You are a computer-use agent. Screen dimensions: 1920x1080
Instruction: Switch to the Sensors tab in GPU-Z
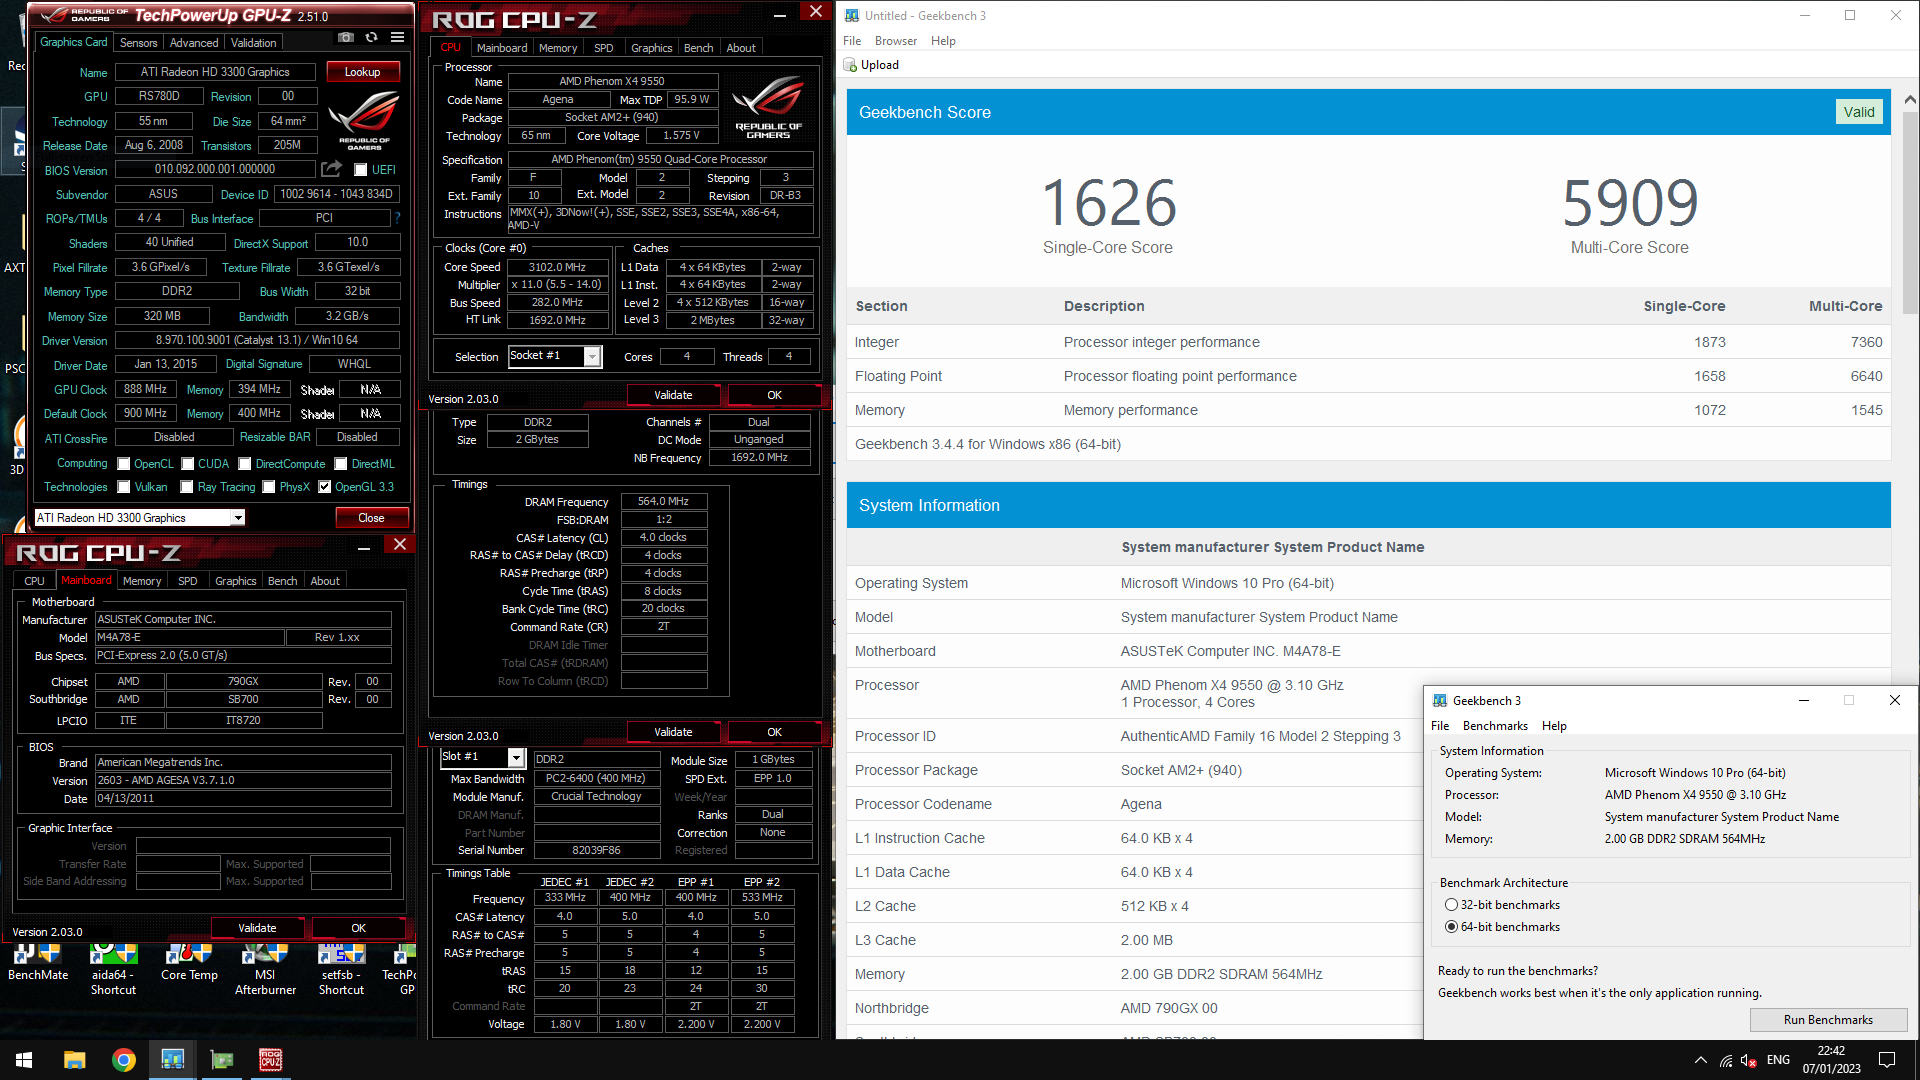139,42
